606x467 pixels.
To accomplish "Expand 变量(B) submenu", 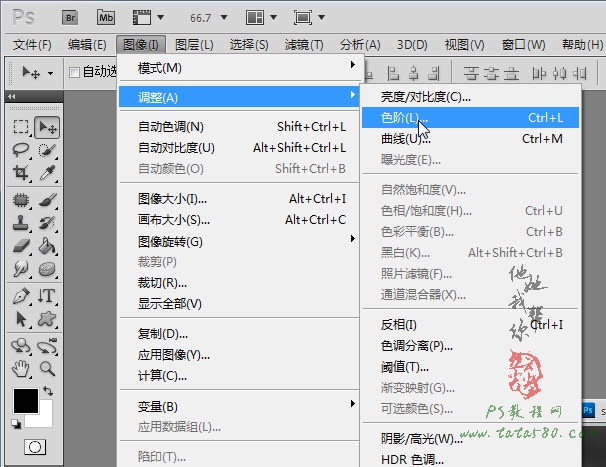I will click(239, 406).
